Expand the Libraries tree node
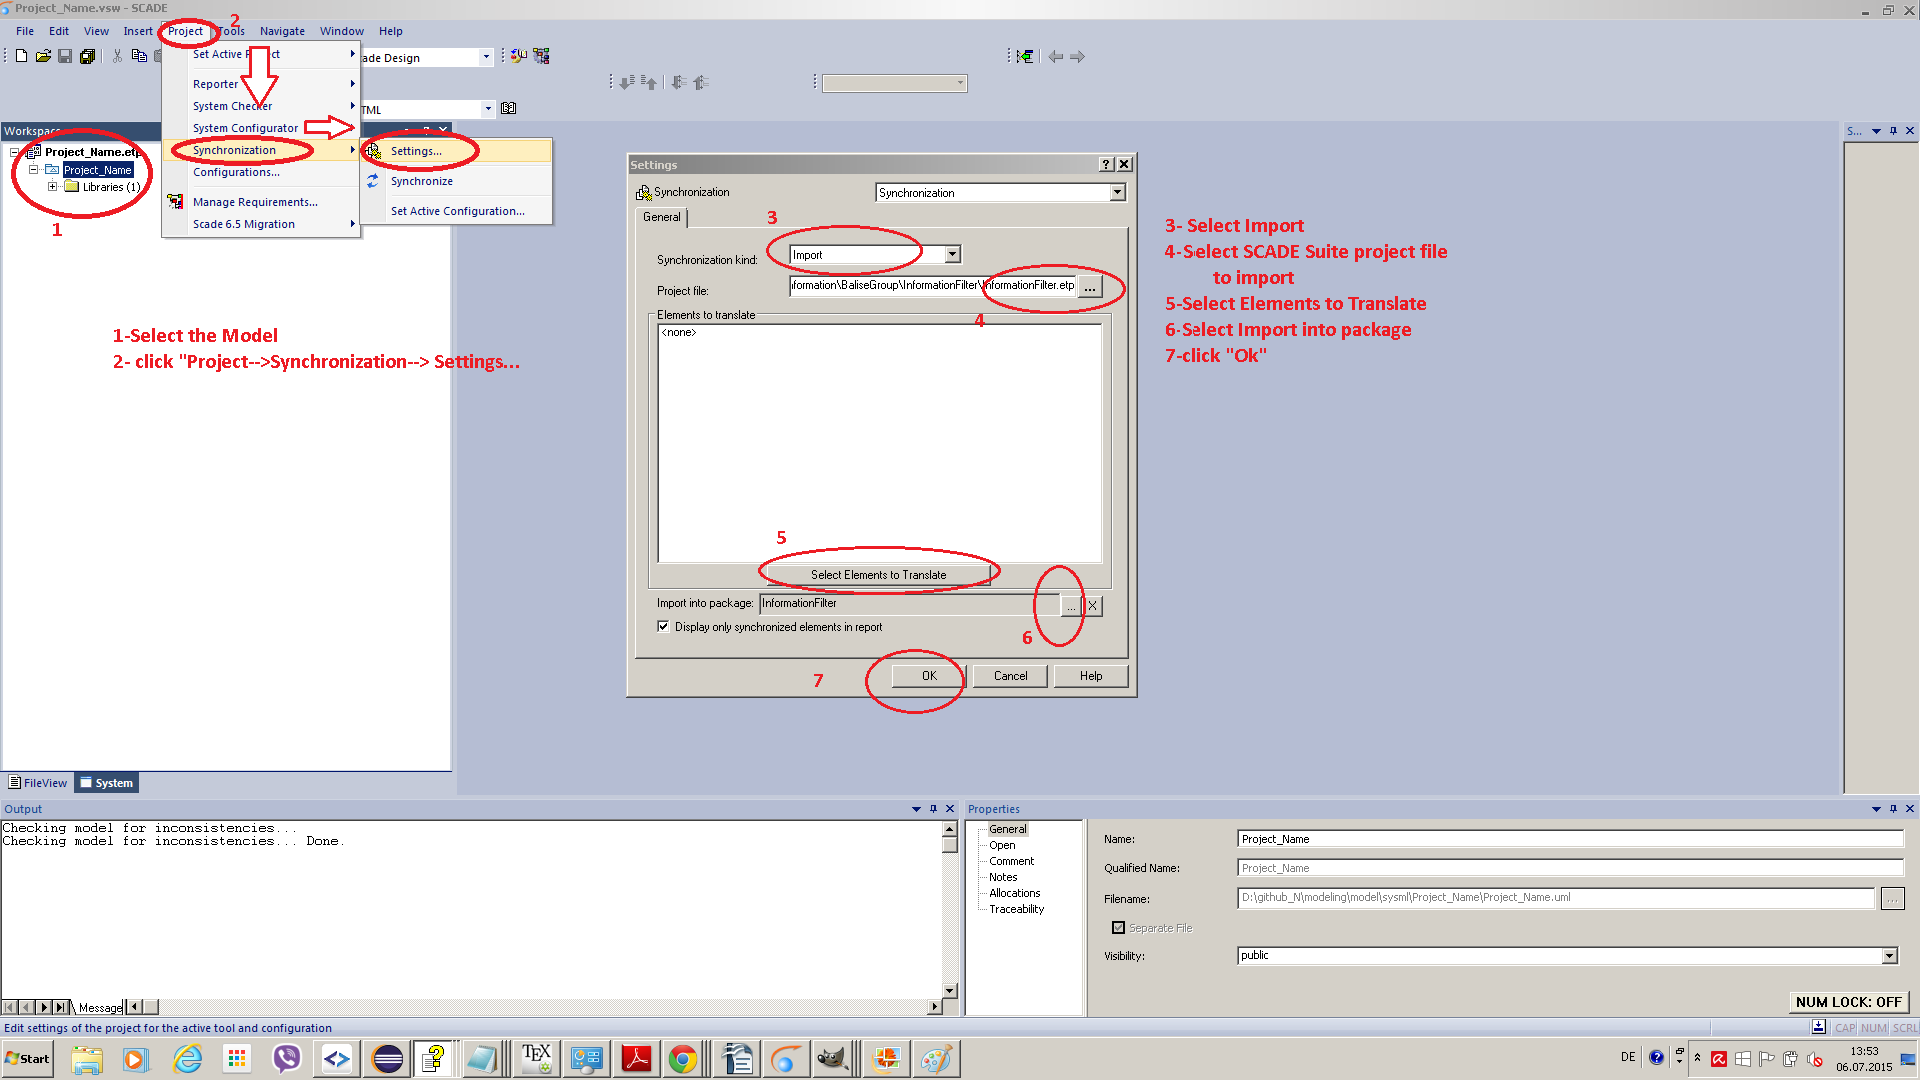Viewport: 1920px width, 1080px height. point(52,187)
